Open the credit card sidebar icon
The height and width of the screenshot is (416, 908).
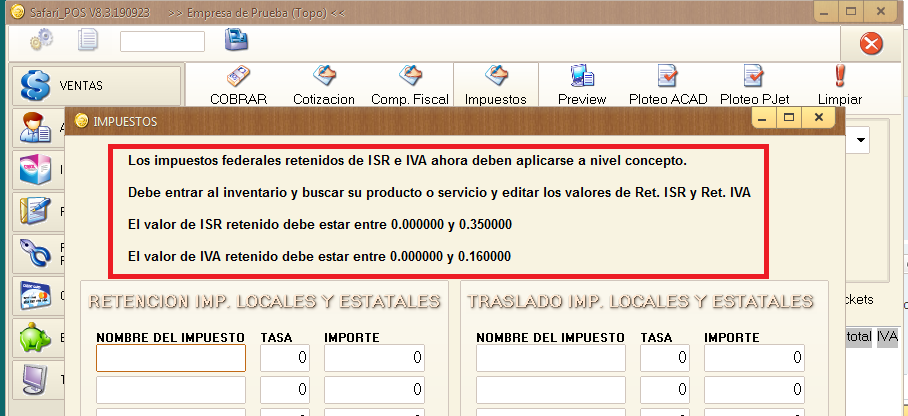[x=36, y=295]
